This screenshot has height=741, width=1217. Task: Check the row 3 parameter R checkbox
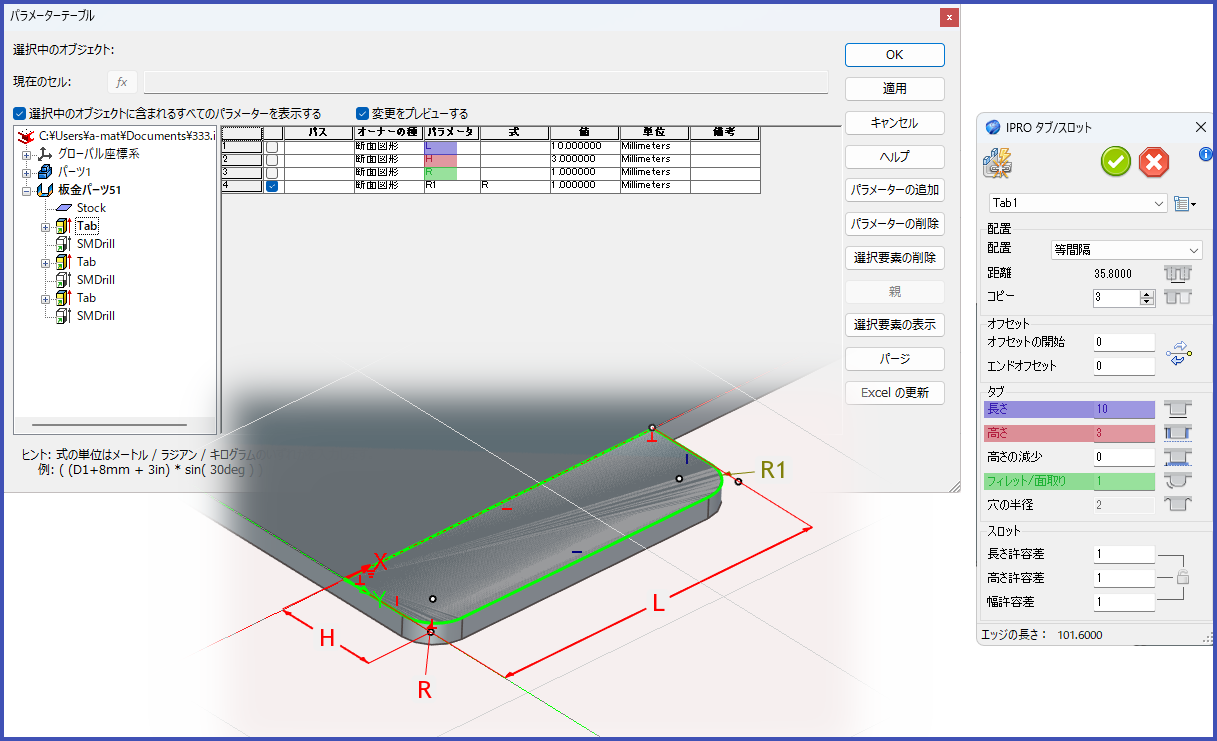tap(272, 172)
